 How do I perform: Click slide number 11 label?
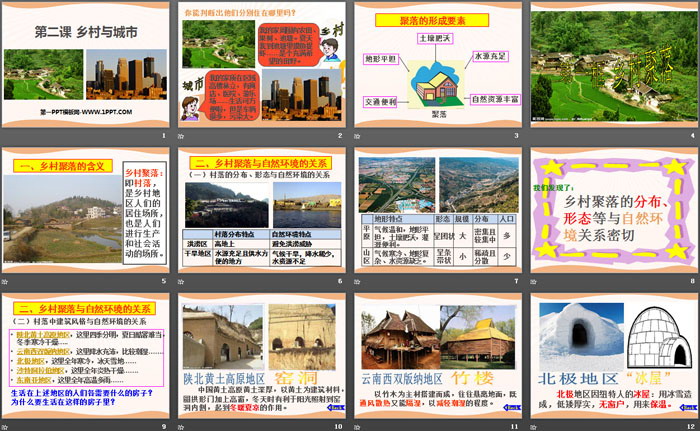point(515,427)
